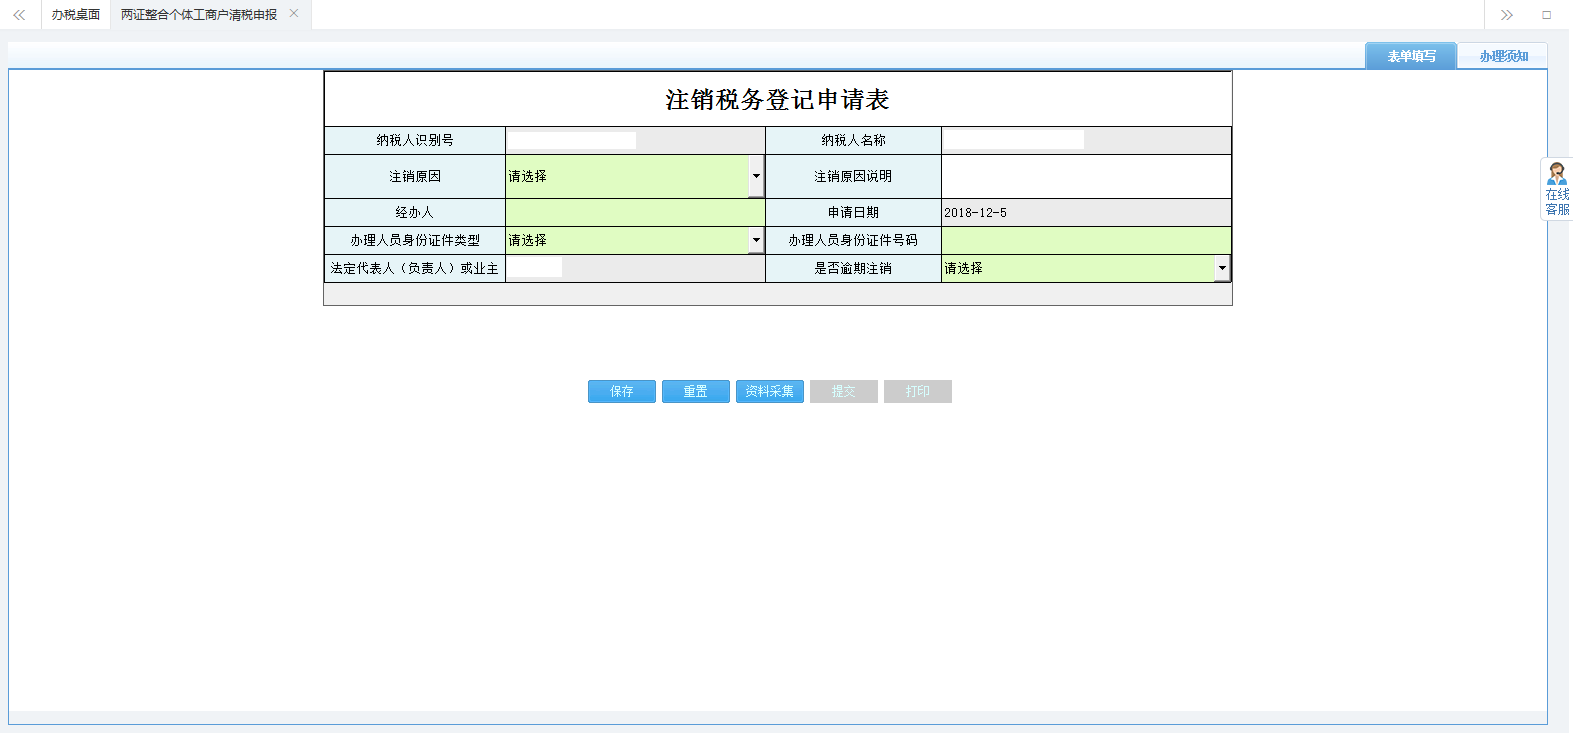
Task: Open the 注销原因 dropdown
Action: (756, 177)
